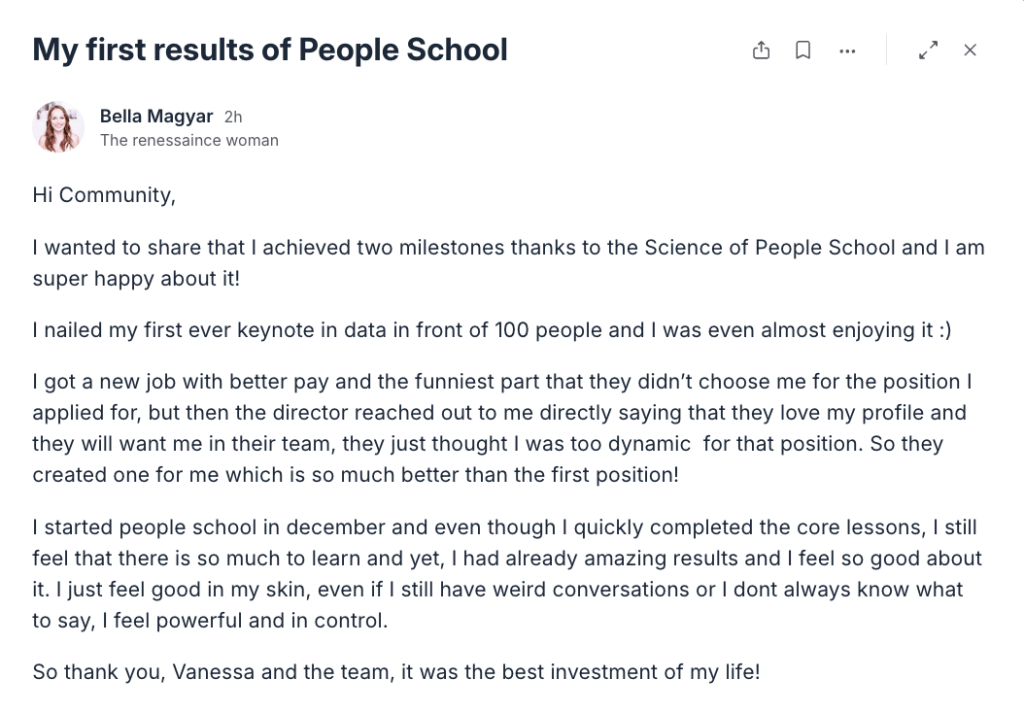Click the 2h post timestamp

(x=233, y=117)
